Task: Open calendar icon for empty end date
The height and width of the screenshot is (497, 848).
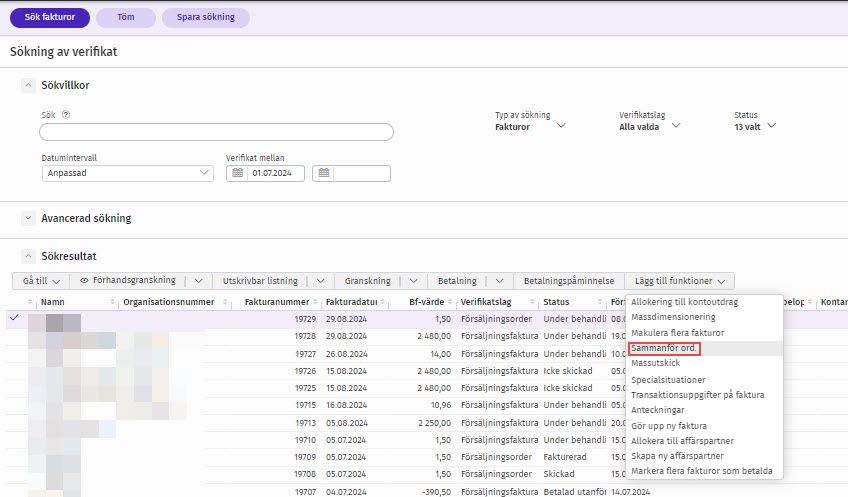Action: 323,173
